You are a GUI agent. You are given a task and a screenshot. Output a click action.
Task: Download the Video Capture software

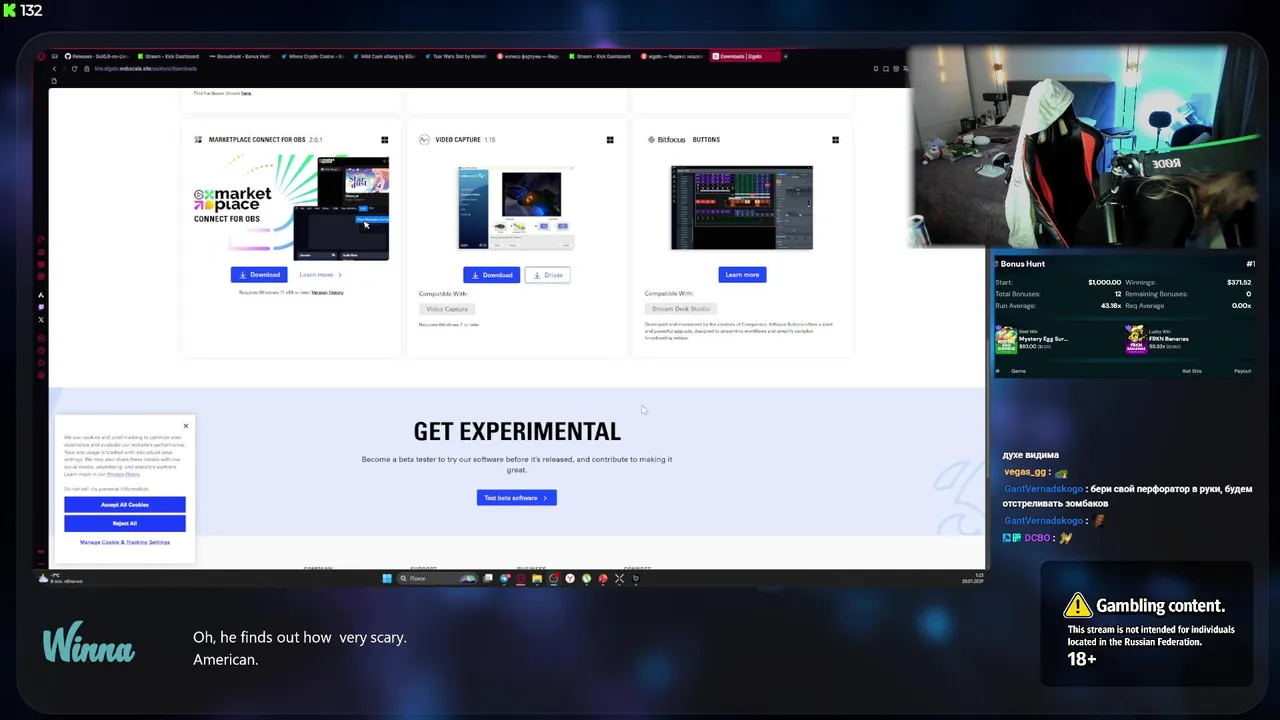[x=491, y=275]
